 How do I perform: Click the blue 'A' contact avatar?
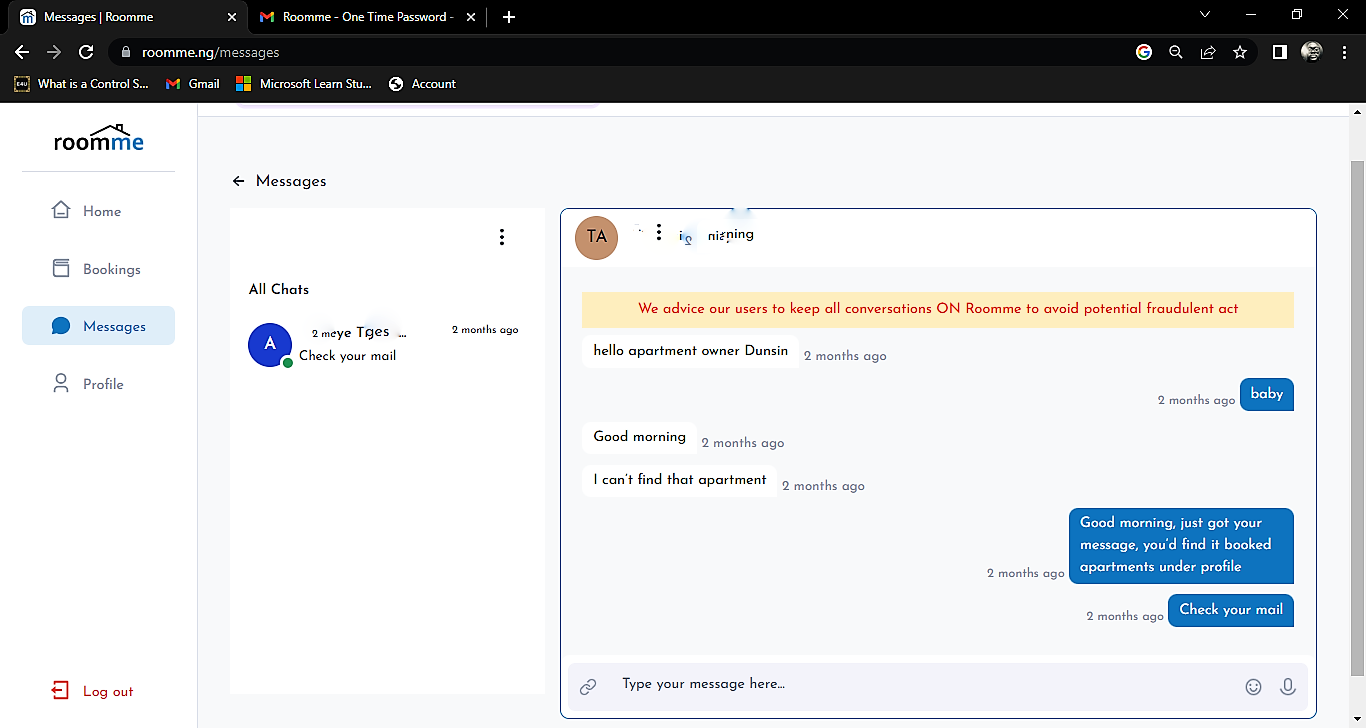tap(270, 345)
